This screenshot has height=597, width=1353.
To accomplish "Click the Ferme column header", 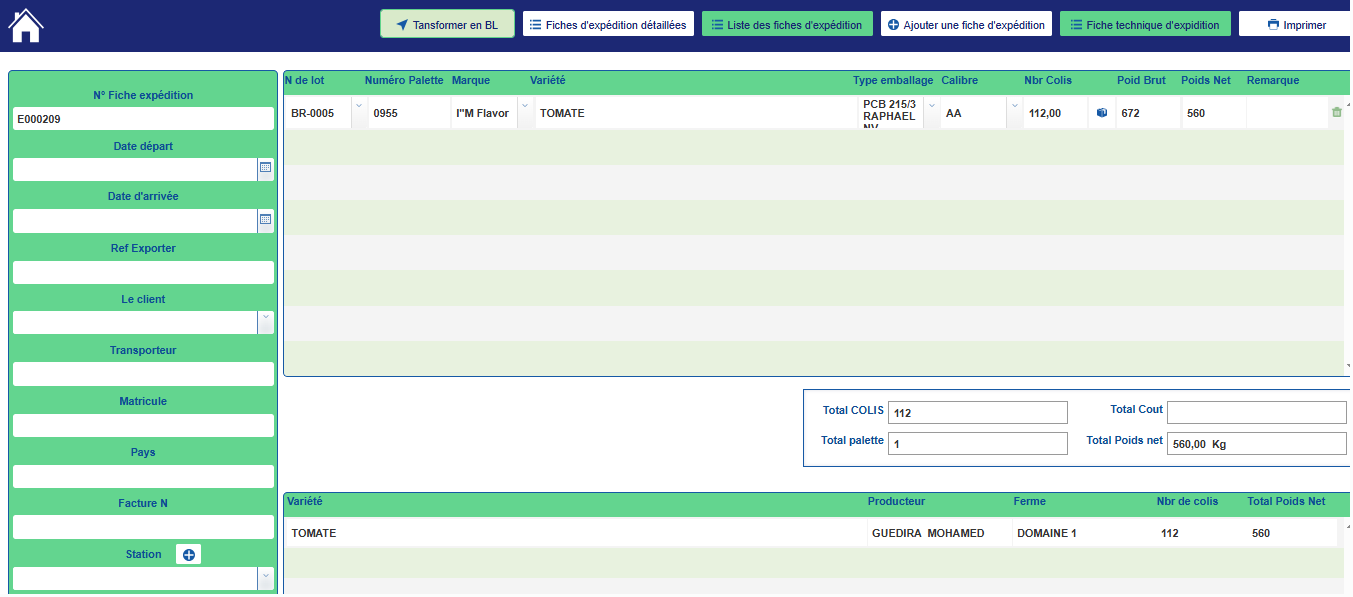I will (x=1029, y=501).
